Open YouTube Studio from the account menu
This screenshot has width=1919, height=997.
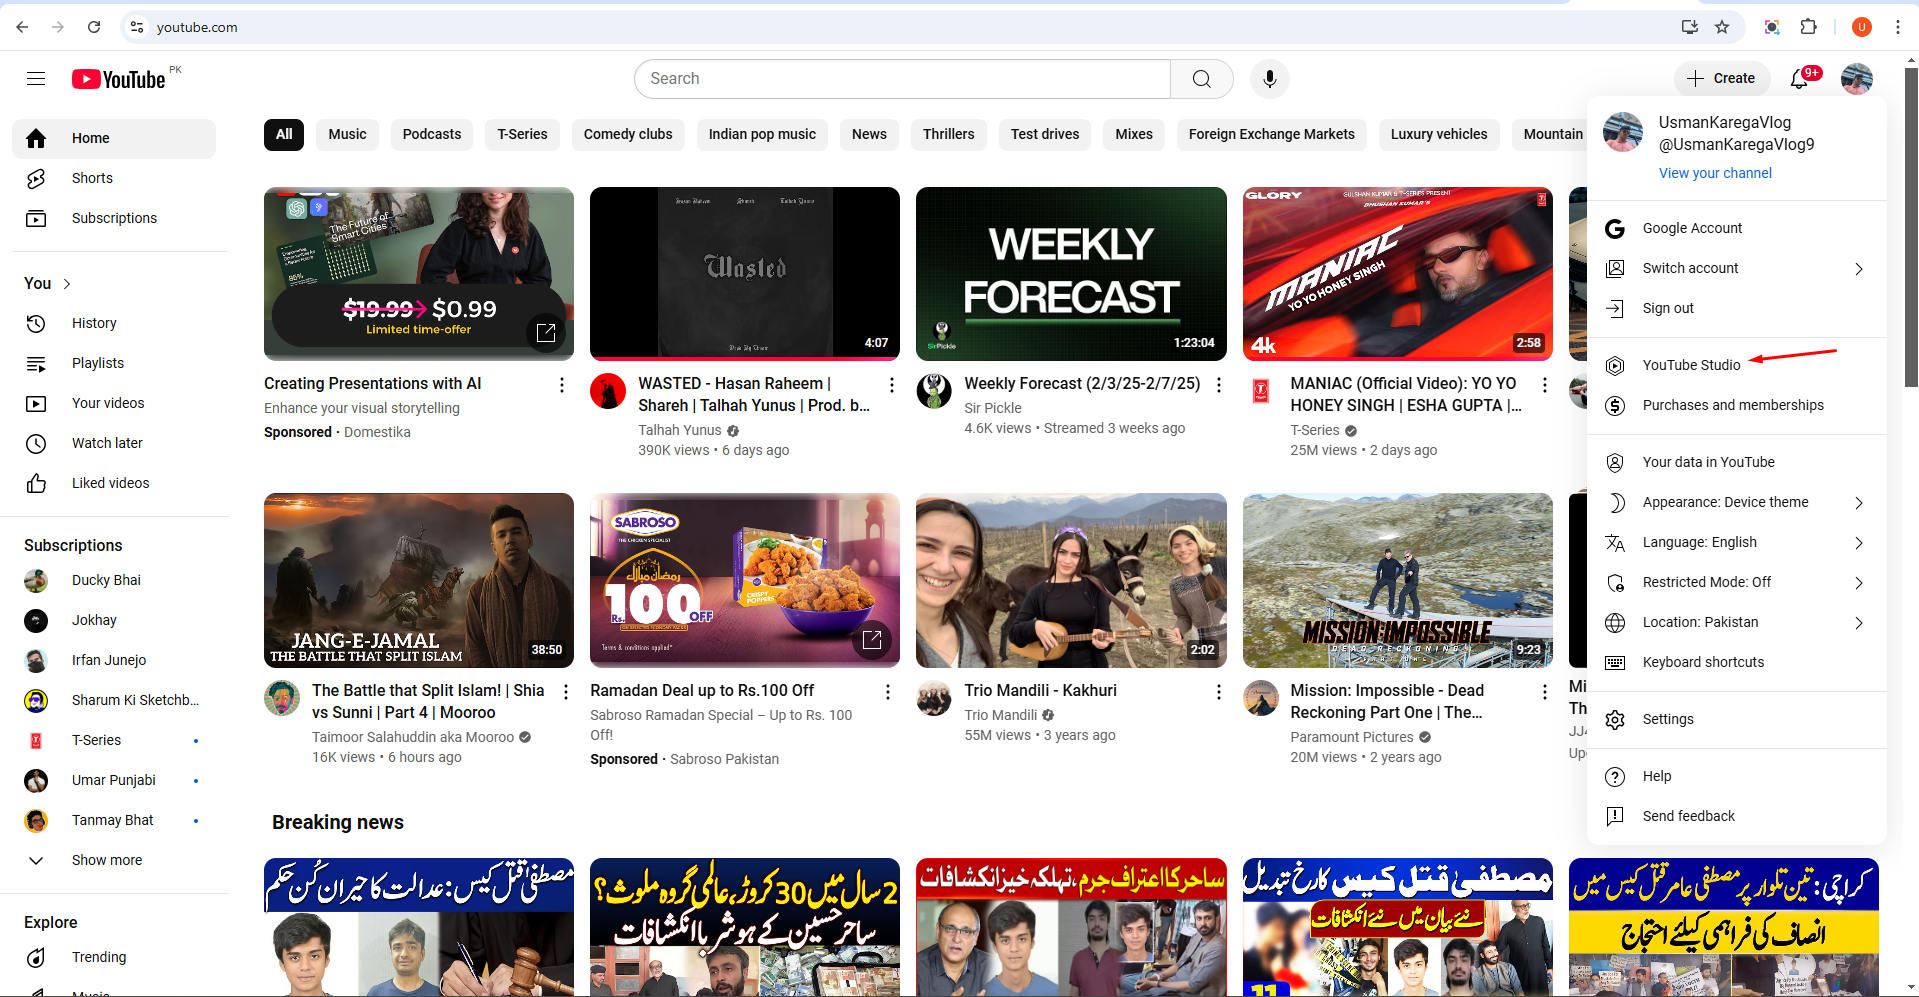point(1692,365)
